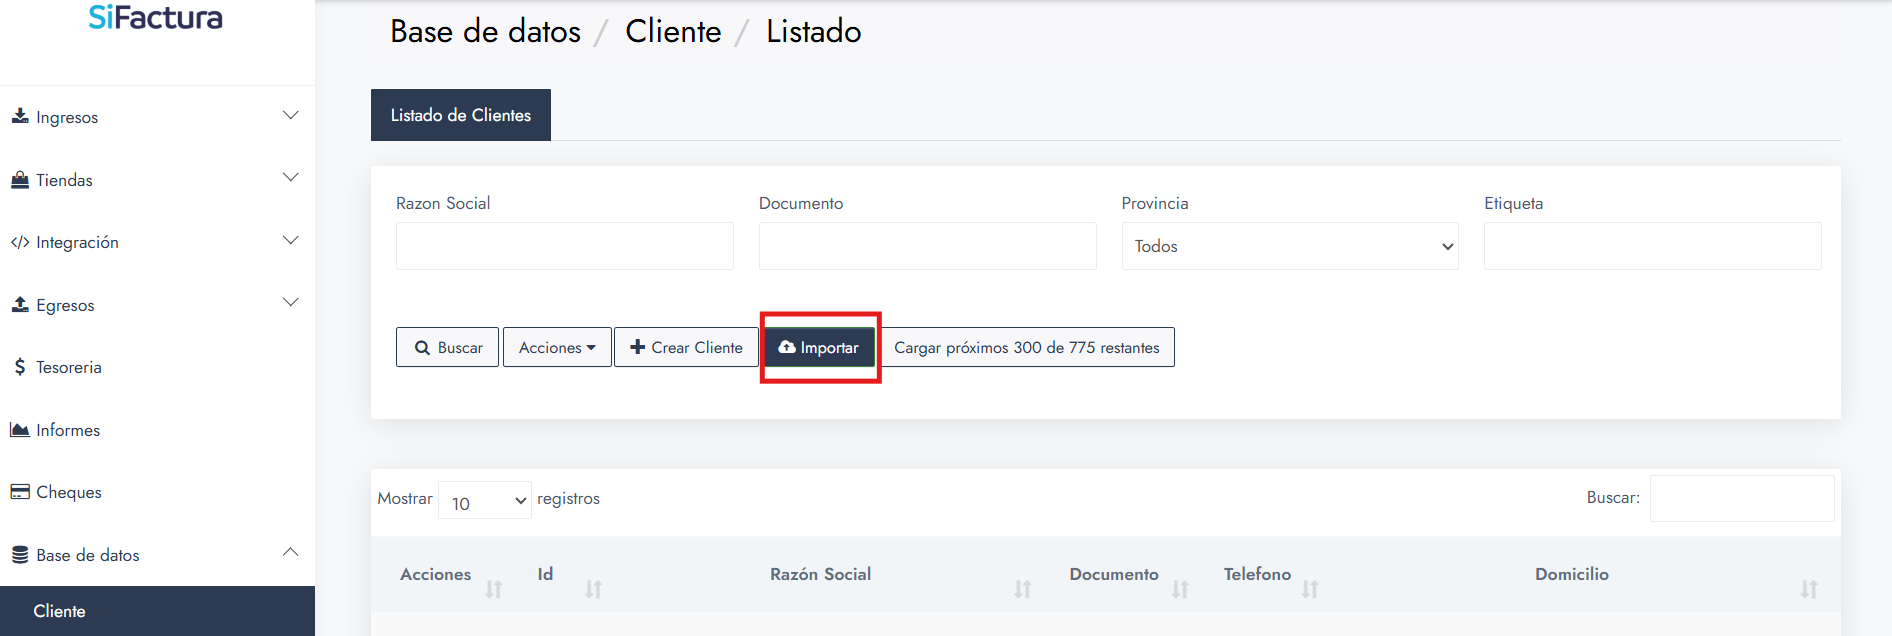1892x636 pixels.
Task: Focus the Razon Social filter field
Action: (564, 246)
